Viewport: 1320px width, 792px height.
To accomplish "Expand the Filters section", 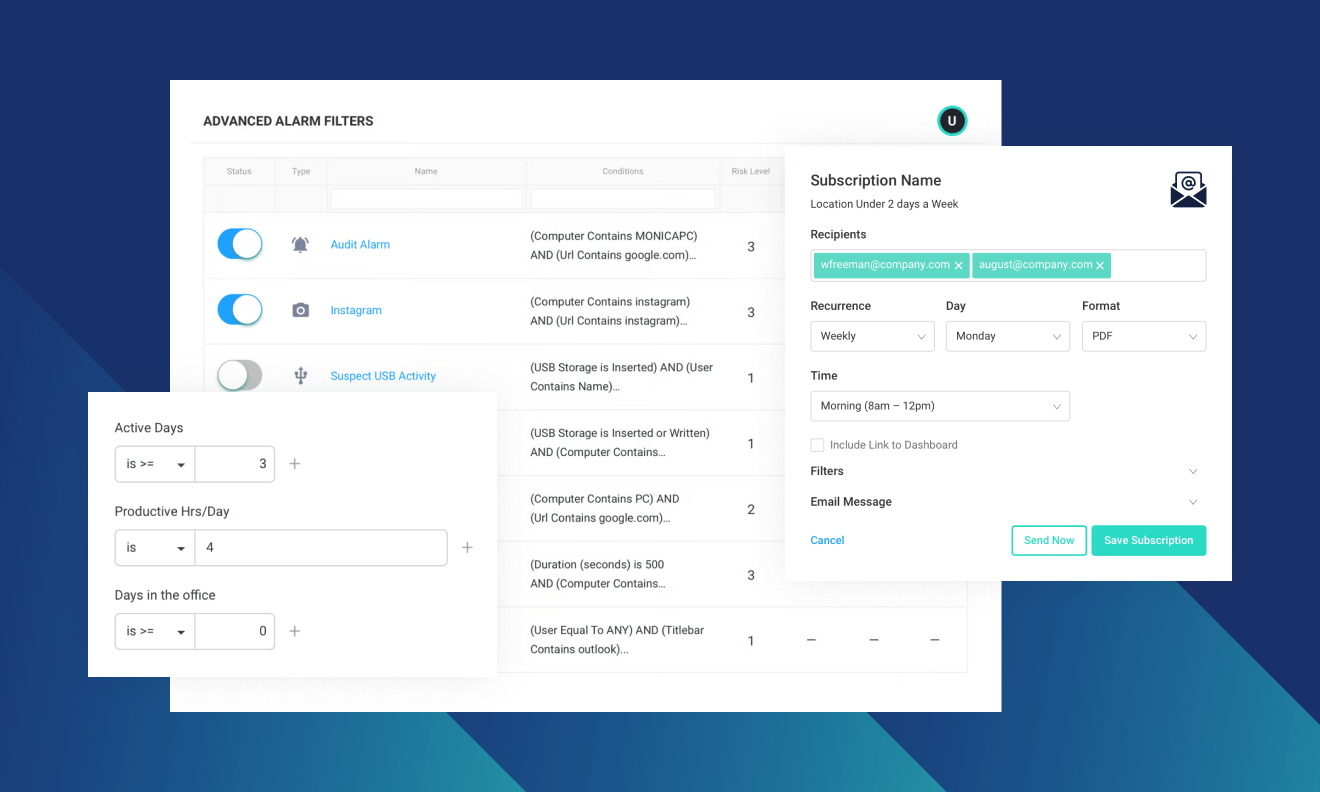I will [1192, 471].
